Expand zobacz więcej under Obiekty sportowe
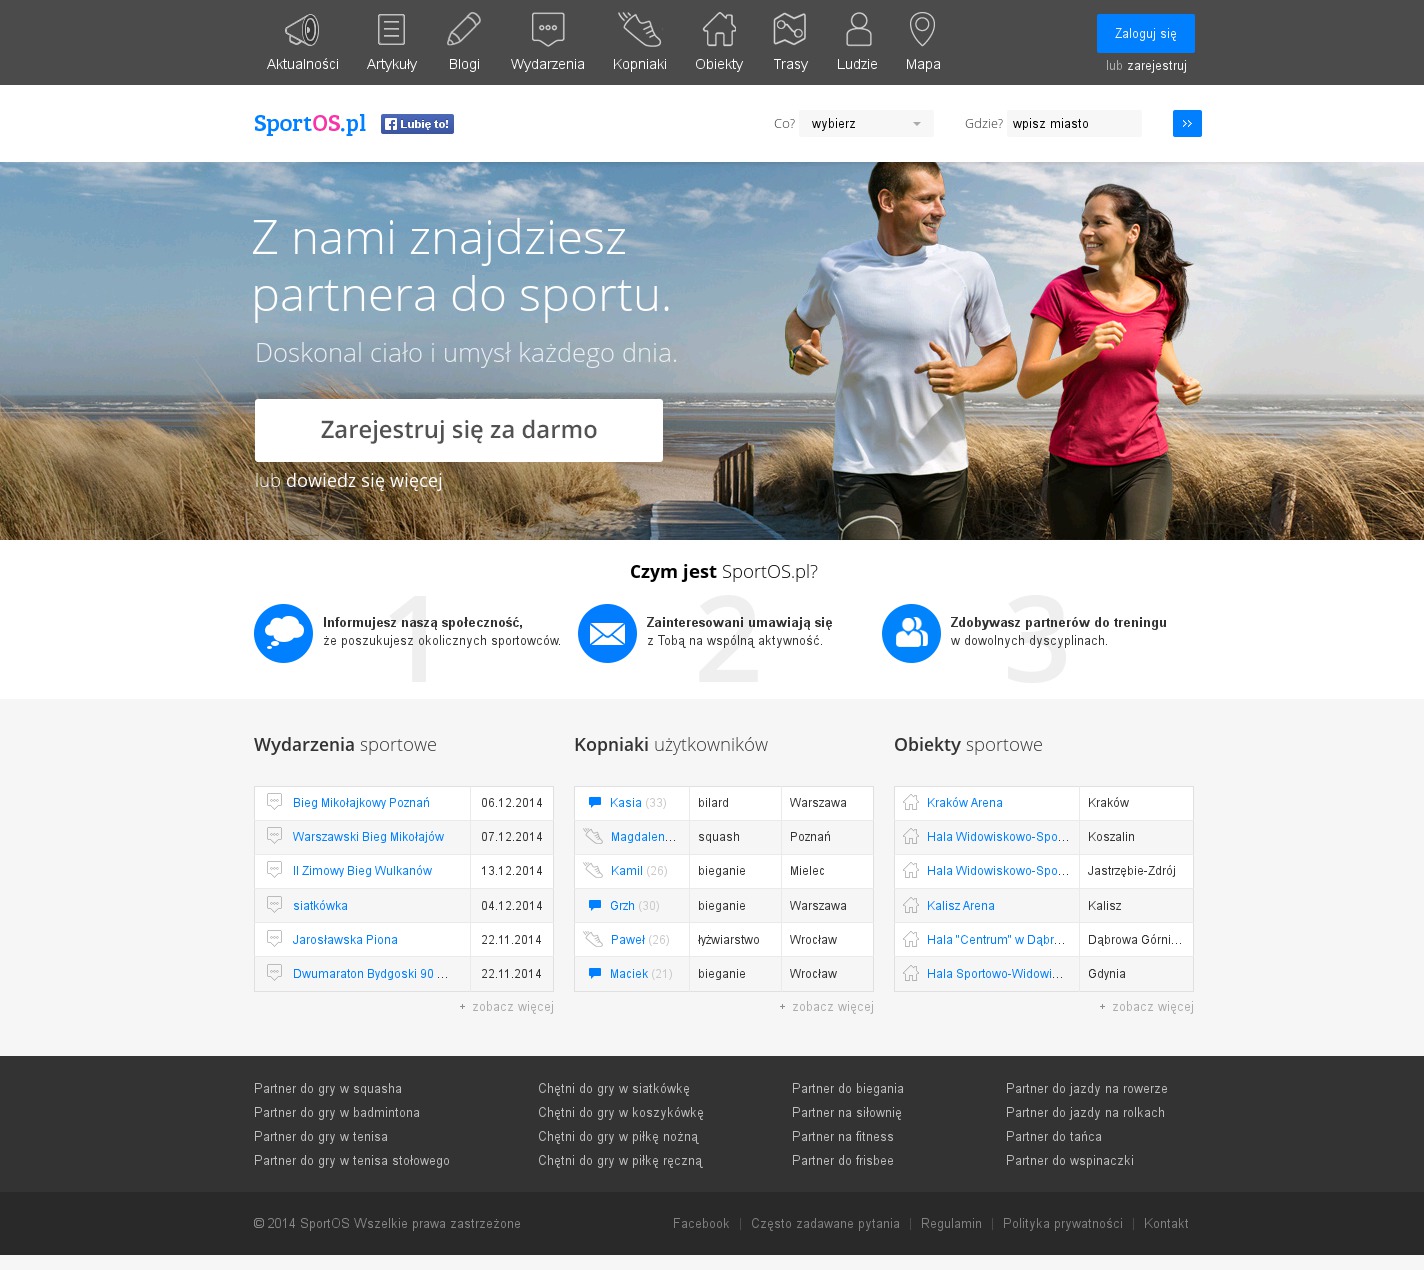Image resolution: width=1424 pixels, height=1270 pixels. coord(1151,1007)
